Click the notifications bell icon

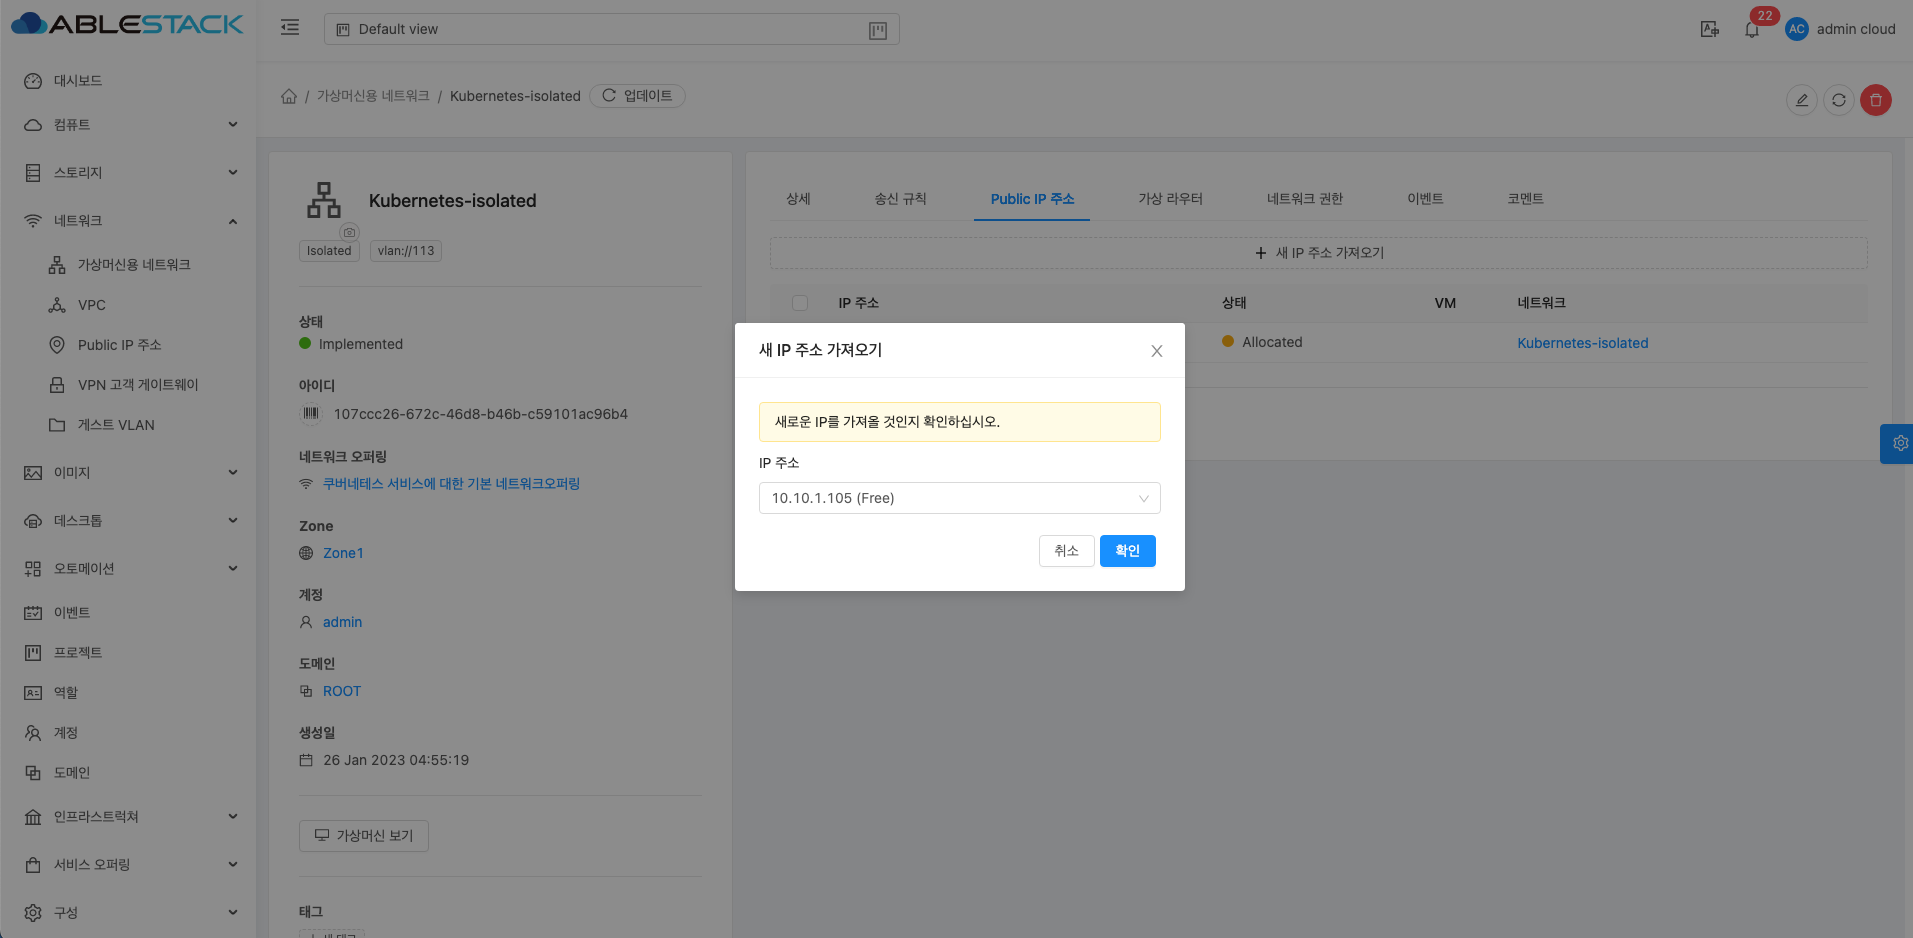point(1752,30)
